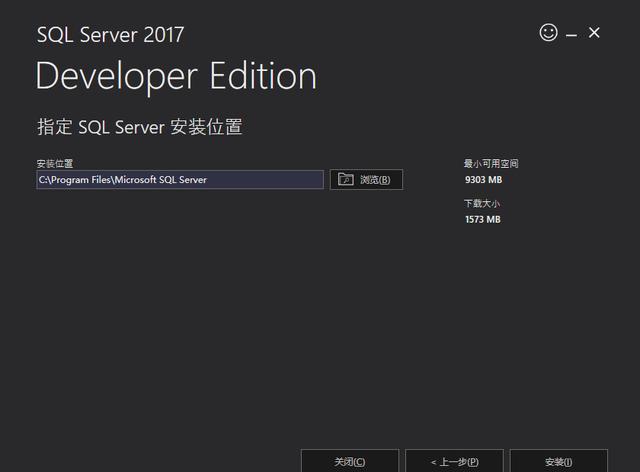The height and width of the screenshot is (472, 640).
Task: Click the 指定 SQL Server 安装位置 heading
Action: (140, 127)
